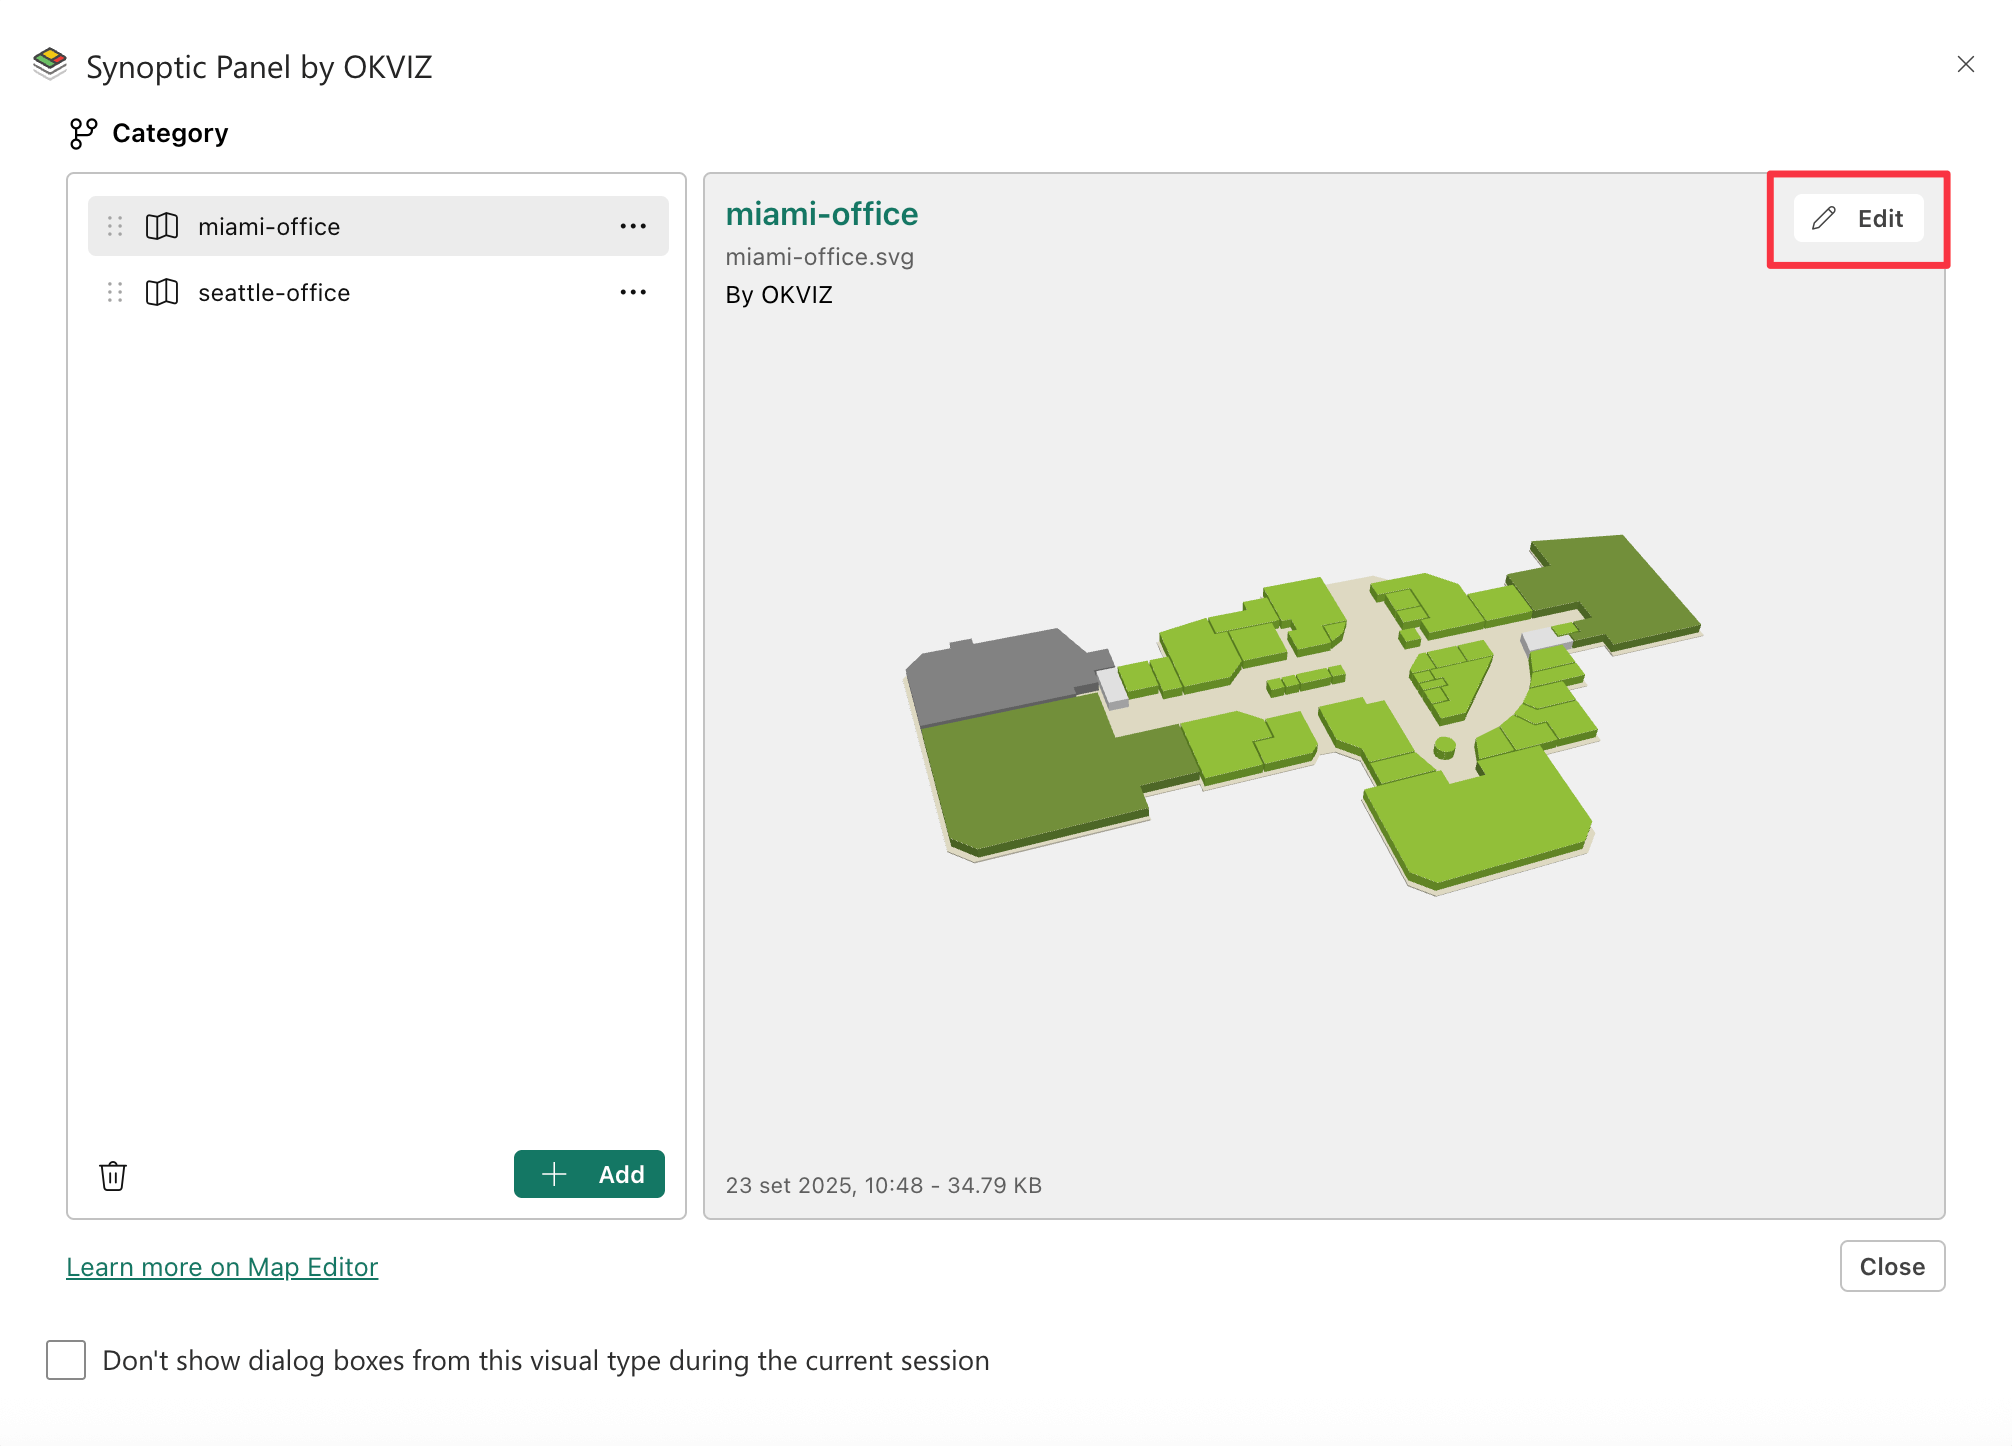The image size is (2012, 1446).
Task: Click the map icon for miami-office
Action: coord(162,227)
